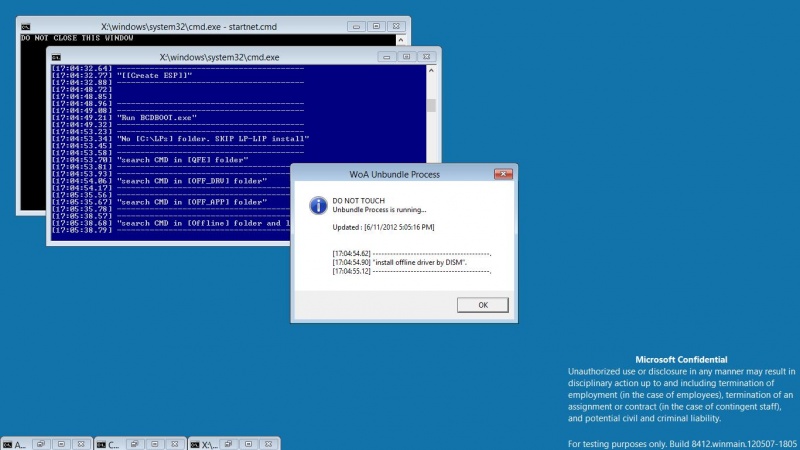This screenshot has height=450, width=800.
Task: Restore the minimized "C..." console window
Action: tap(135, 444)
